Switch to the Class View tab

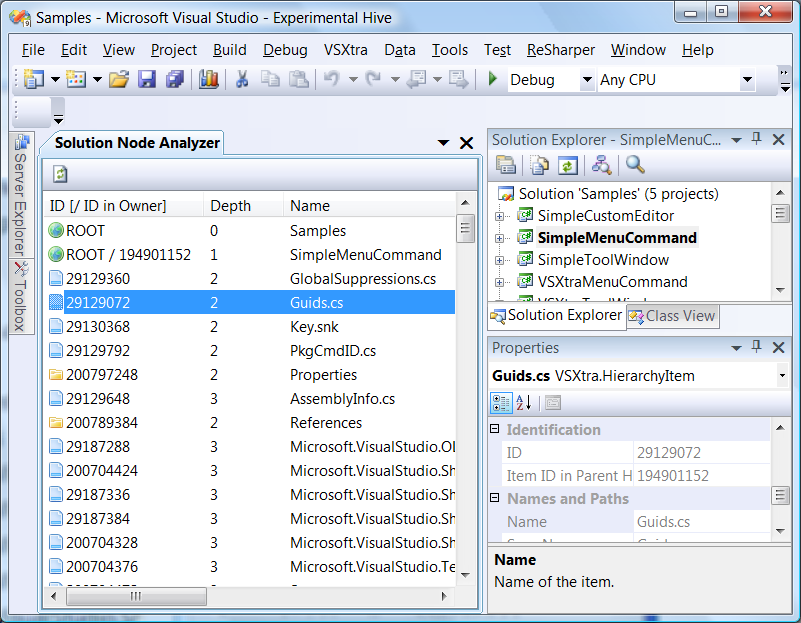click(x=672, y=316)
